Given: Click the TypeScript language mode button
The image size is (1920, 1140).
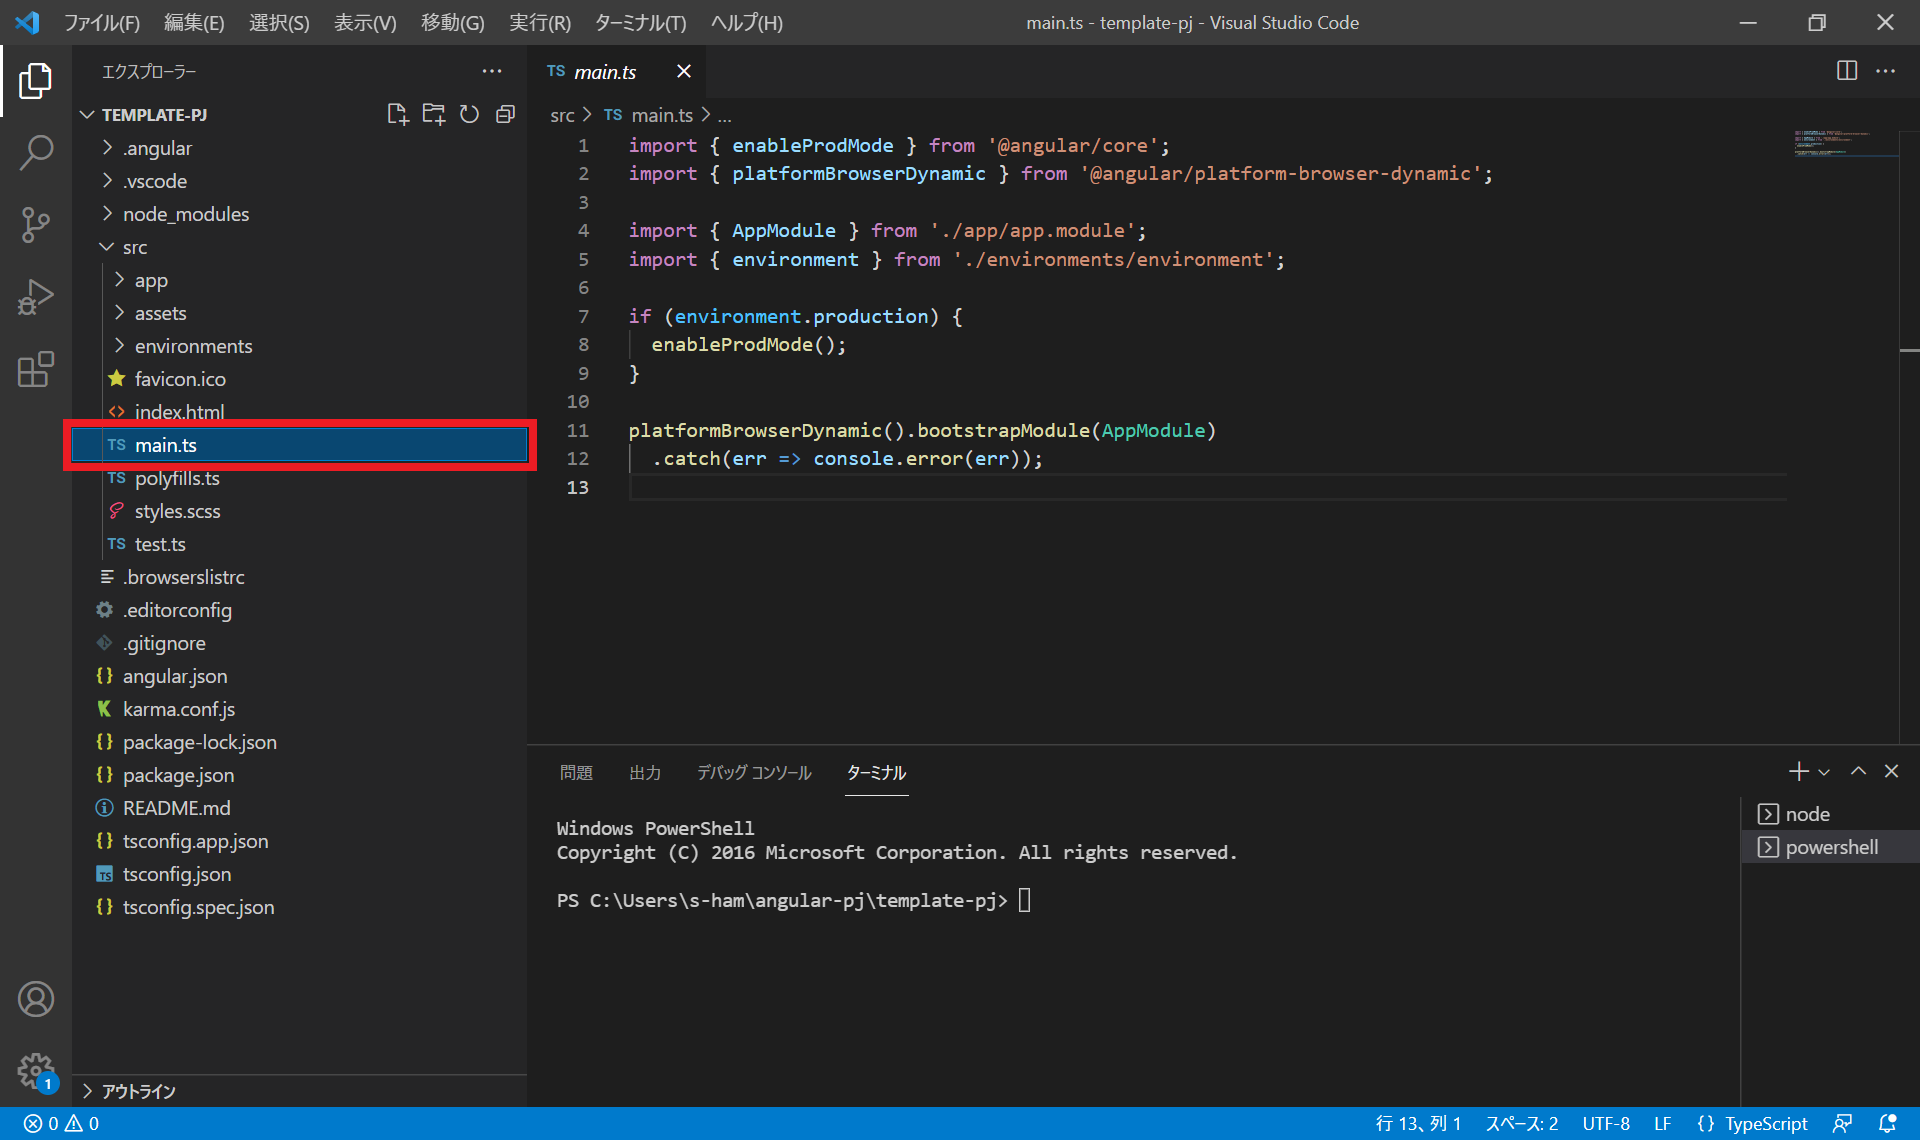Looking at the screenshot, I should tap(1765, 1124).
